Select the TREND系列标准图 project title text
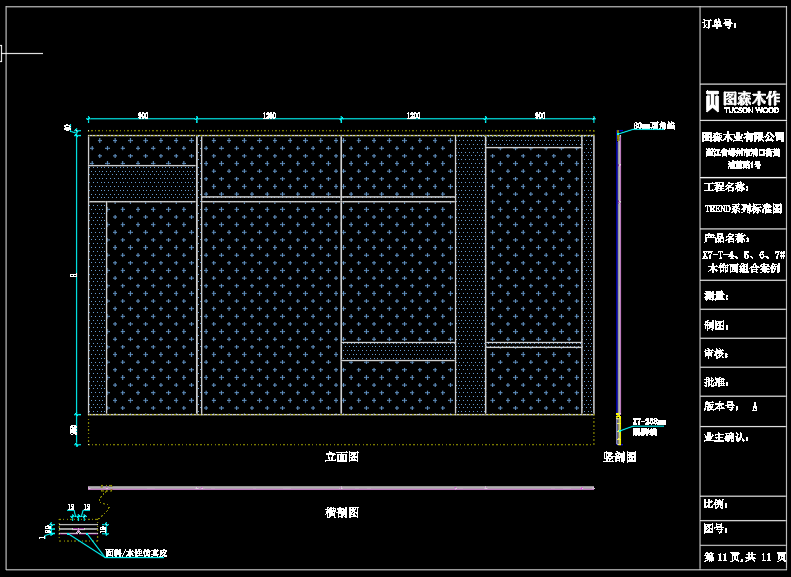This screenshot has width=791, height=577. (743, 210)
